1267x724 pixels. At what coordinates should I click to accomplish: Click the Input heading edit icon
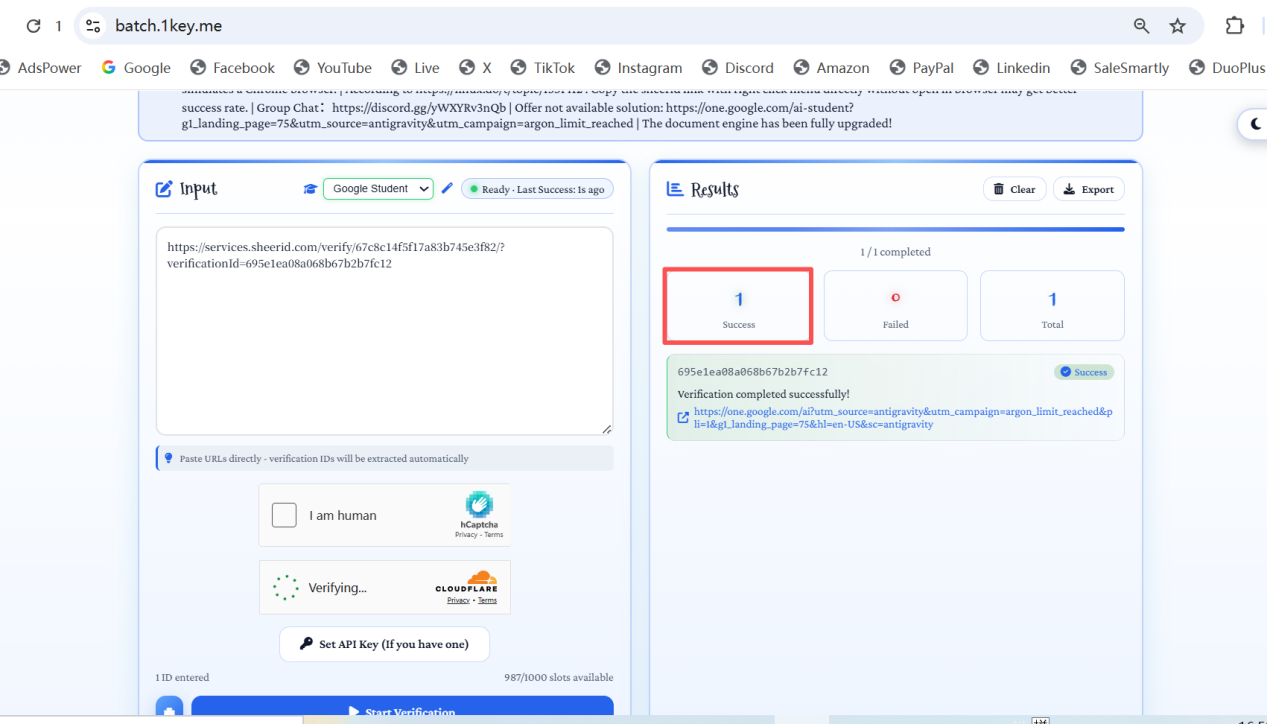tap(164, 189)
